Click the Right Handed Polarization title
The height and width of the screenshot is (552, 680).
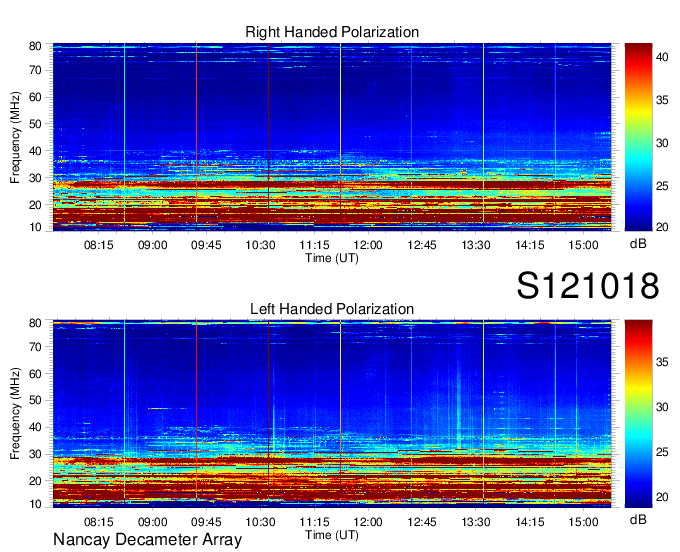(332, 32)
